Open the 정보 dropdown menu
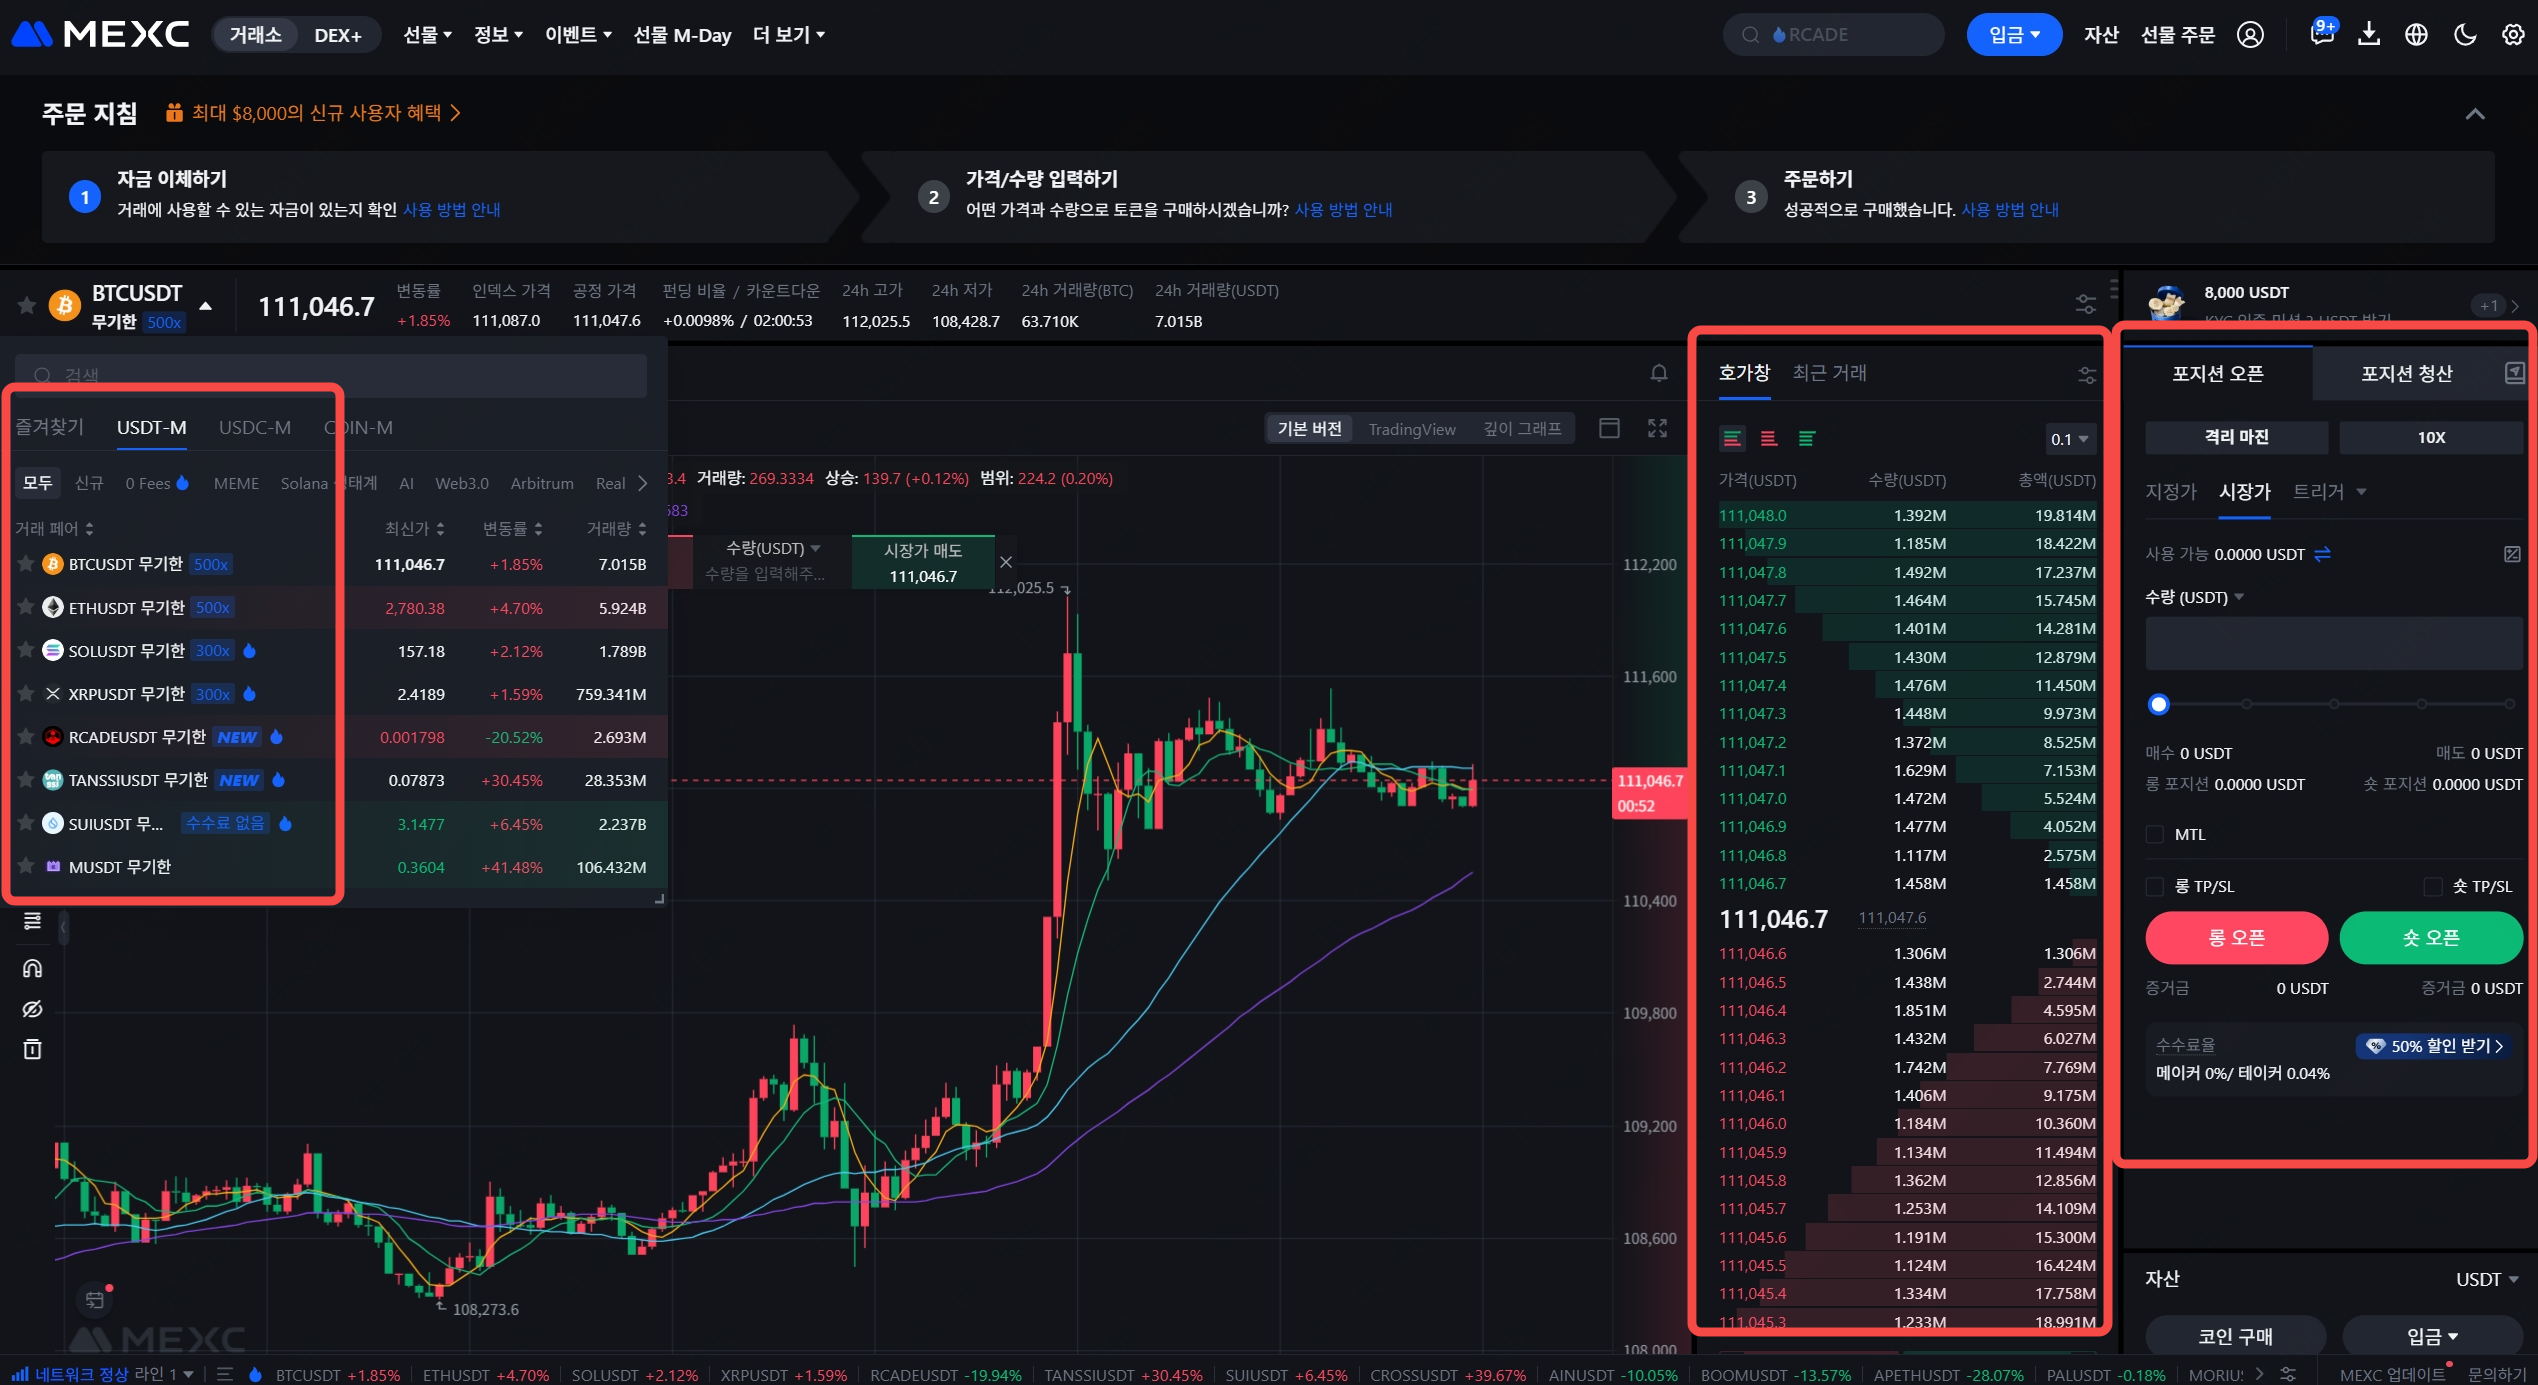The image size is (2538, 1385). [x=498, y=35]
